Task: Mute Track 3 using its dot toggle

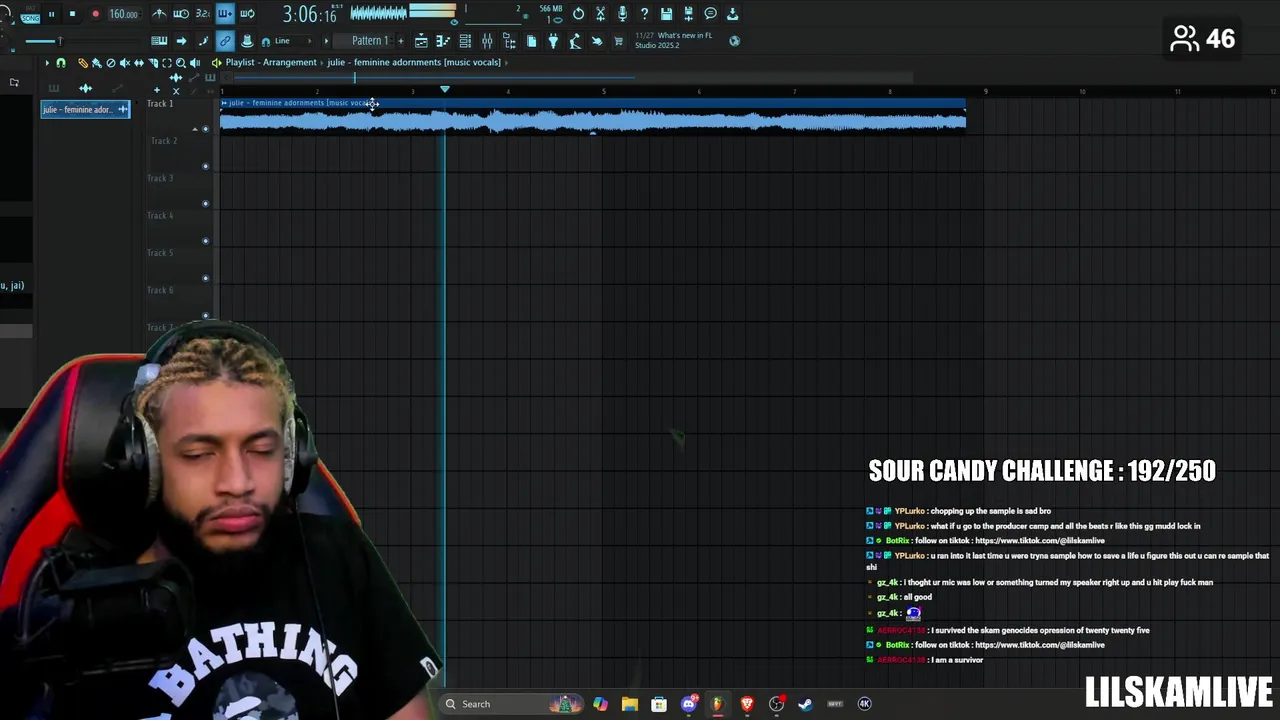Action: (x=206, y=203)
